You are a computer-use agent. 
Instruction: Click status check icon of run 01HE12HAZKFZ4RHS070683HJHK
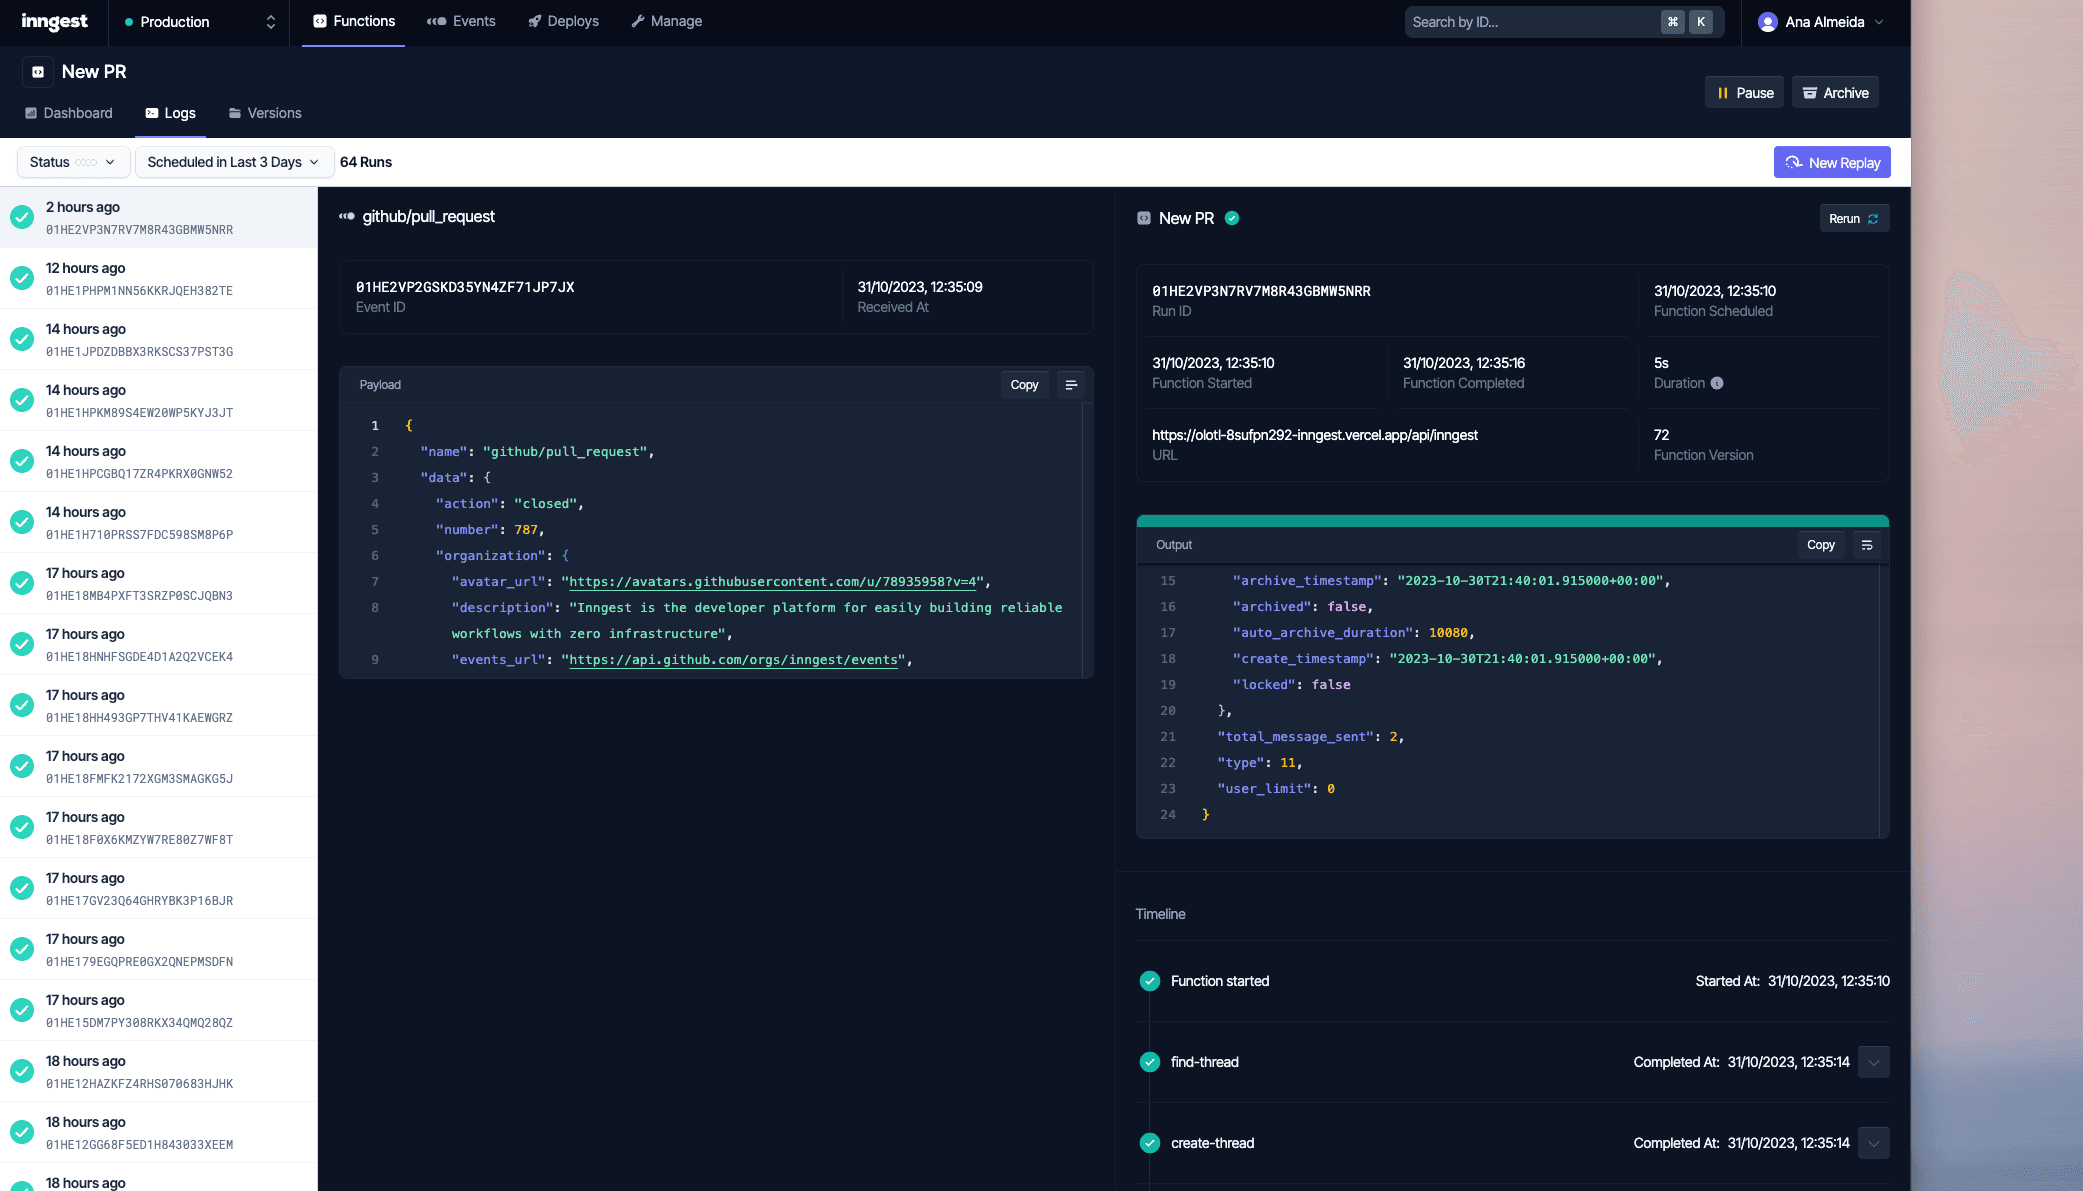(x=22, y=1072)
